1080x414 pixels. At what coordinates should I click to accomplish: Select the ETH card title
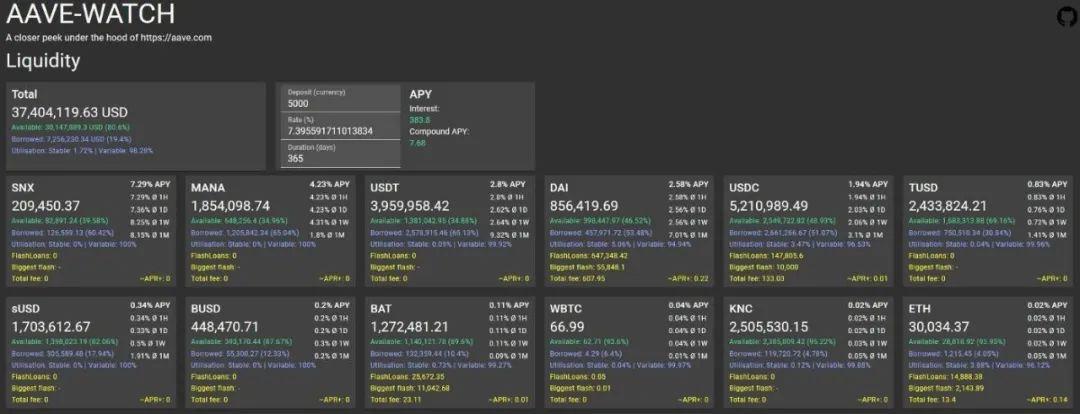click(x=920, y=309)
